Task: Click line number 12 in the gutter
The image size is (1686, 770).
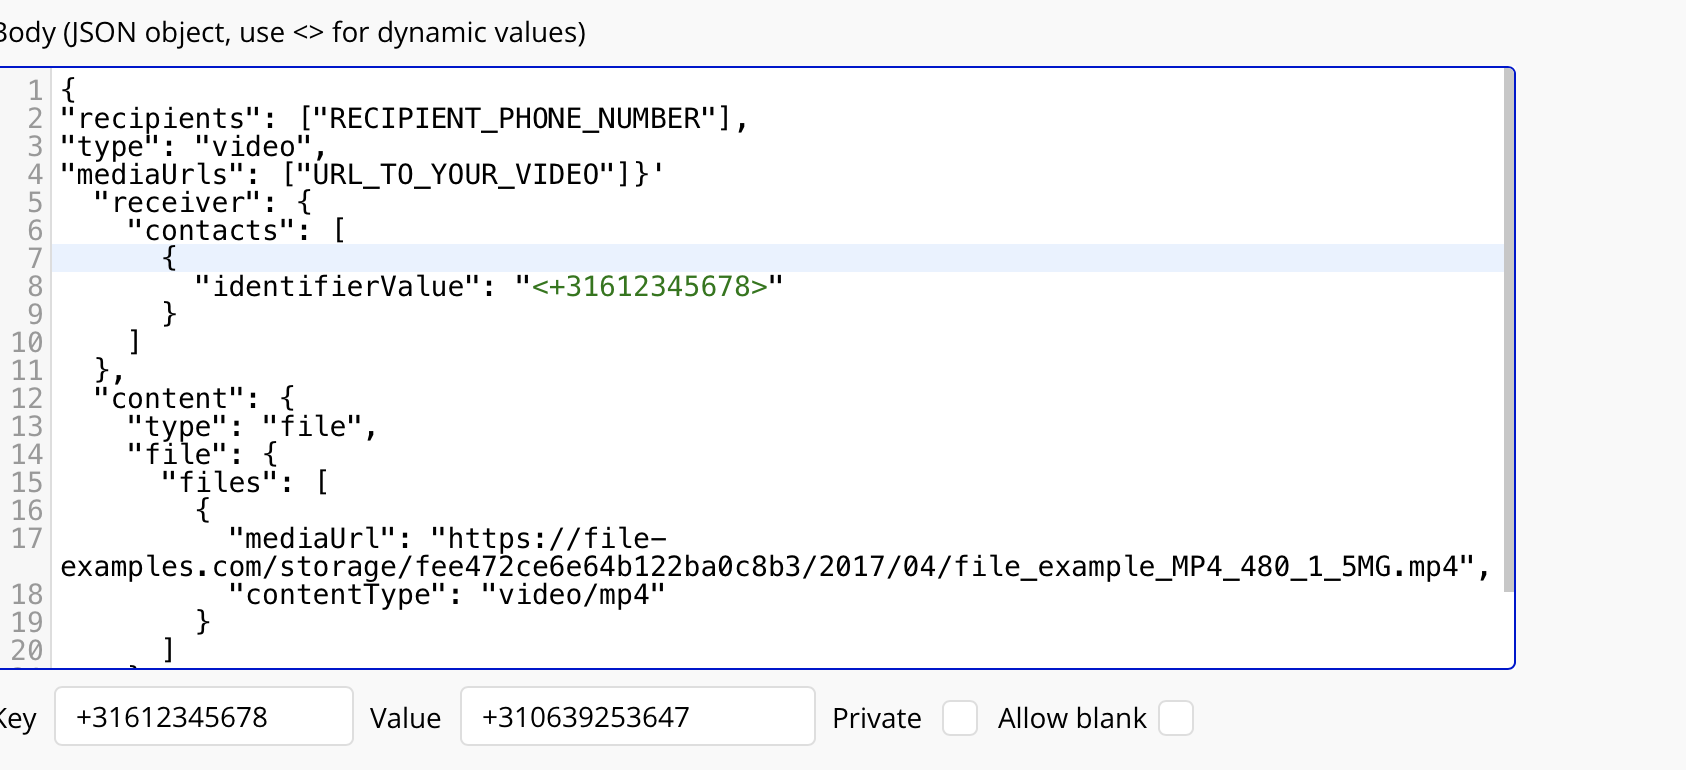Action: [x=27, y=399]
